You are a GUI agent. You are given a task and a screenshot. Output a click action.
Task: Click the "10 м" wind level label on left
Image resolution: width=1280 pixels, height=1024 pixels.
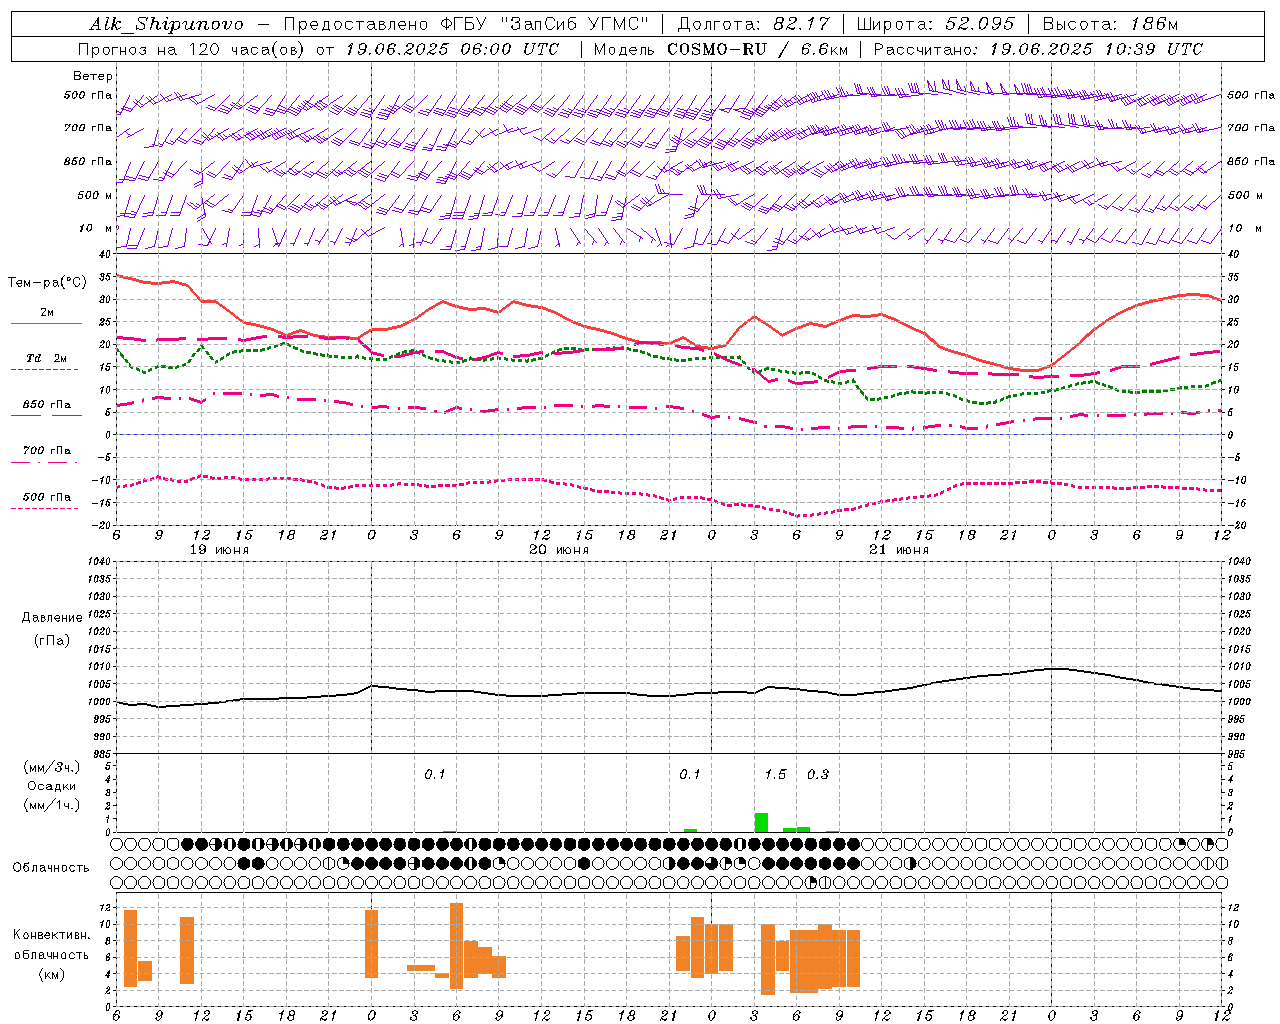tap(95, 228)
